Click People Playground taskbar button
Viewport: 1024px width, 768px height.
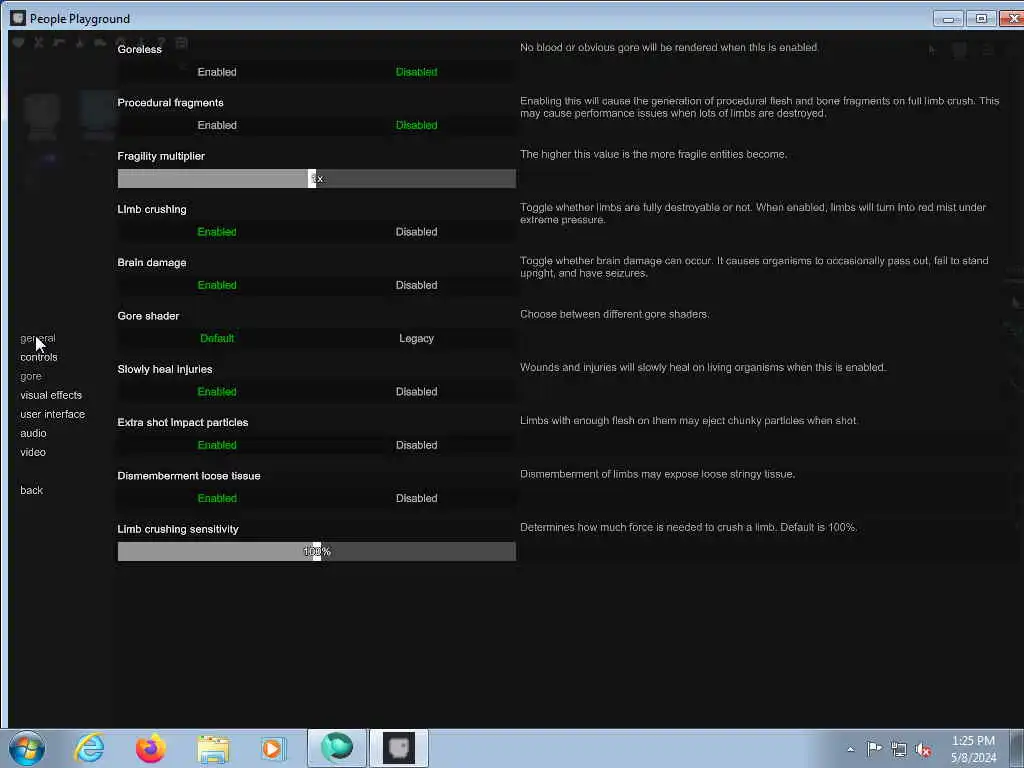tap(399, 748)
